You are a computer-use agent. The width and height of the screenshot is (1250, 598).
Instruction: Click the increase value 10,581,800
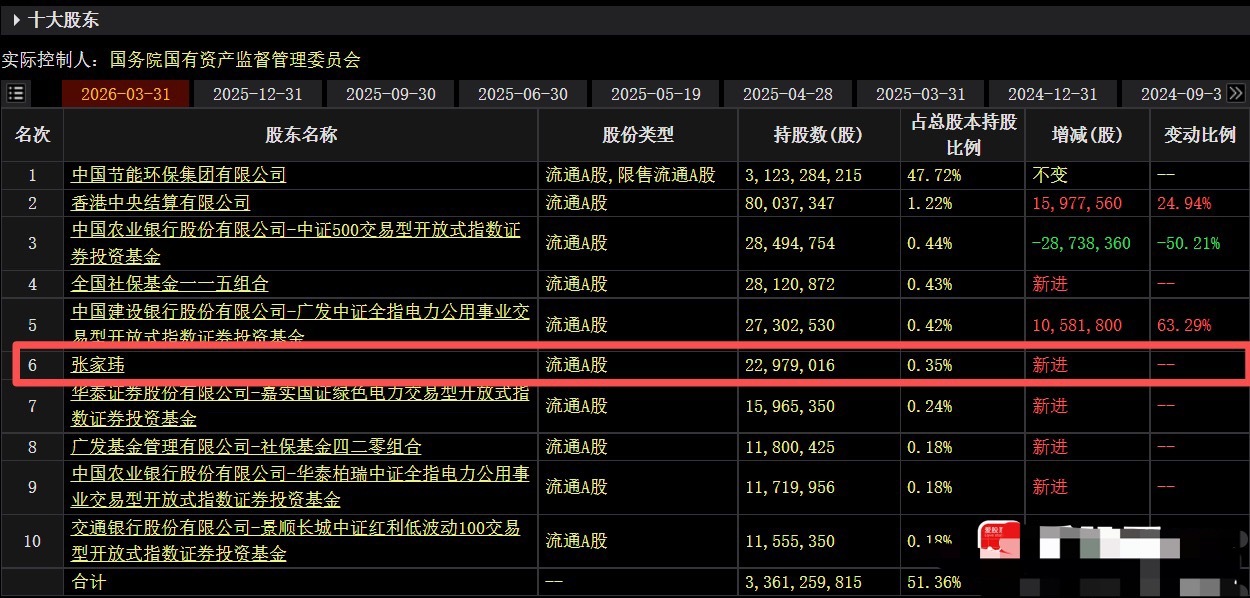[1077, 325]
